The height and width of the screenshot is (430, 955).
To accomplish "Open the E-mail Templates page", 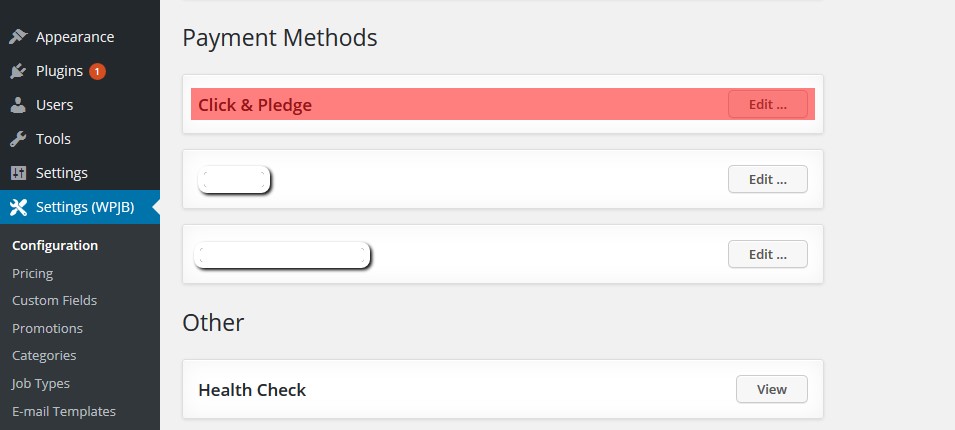I will tap(63, 412).
